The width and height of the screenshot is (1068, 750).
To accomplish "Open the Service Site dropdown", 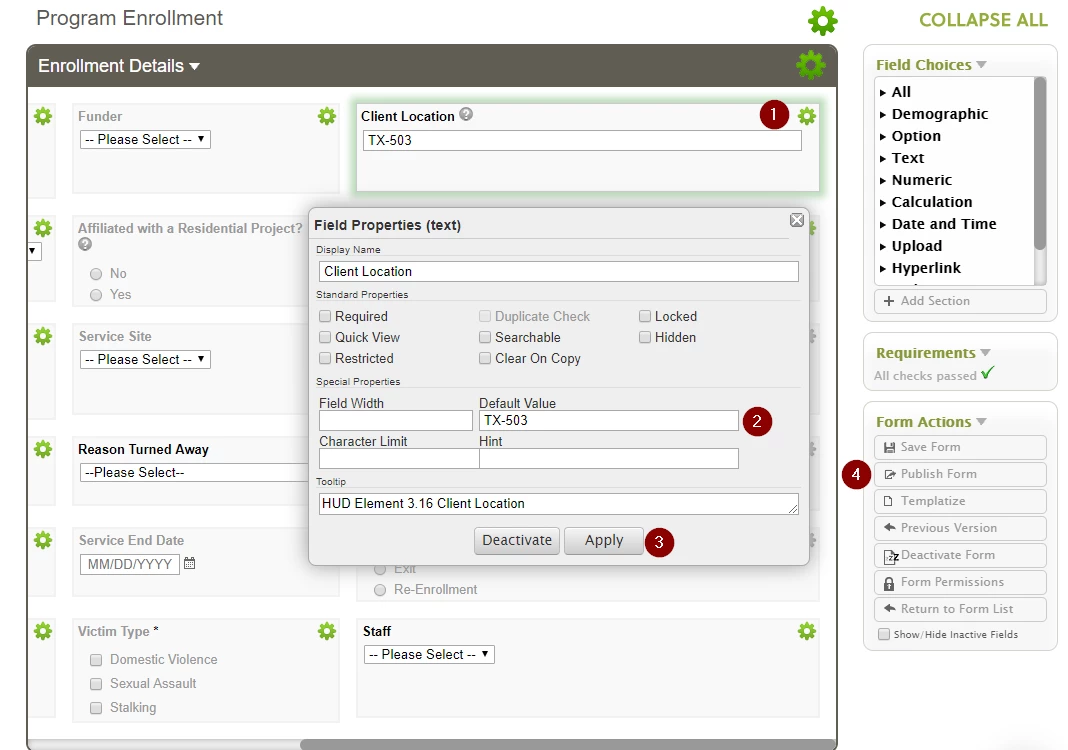I will coord(145,360).
